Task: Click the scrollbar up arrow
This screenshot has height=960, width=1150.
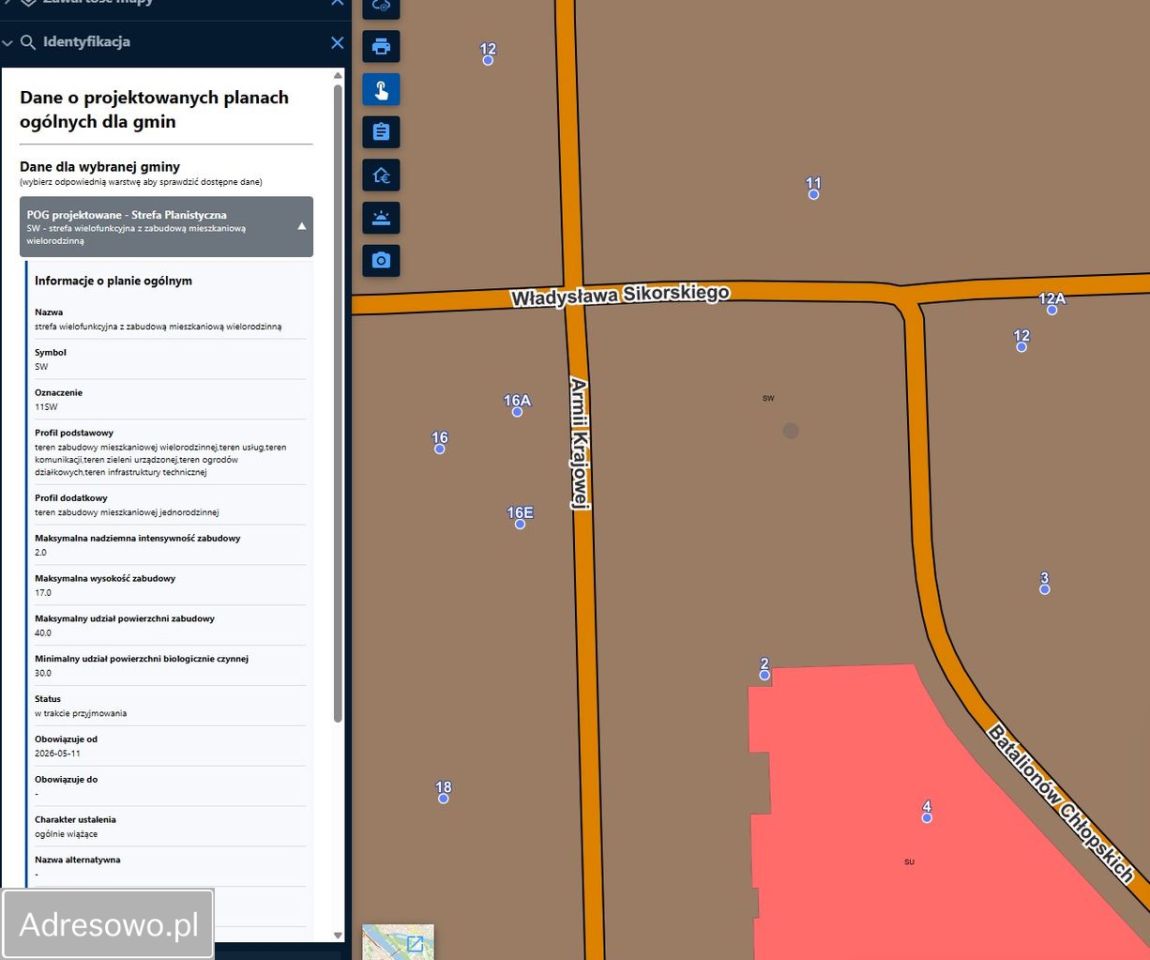Action: tap(337, 76)
